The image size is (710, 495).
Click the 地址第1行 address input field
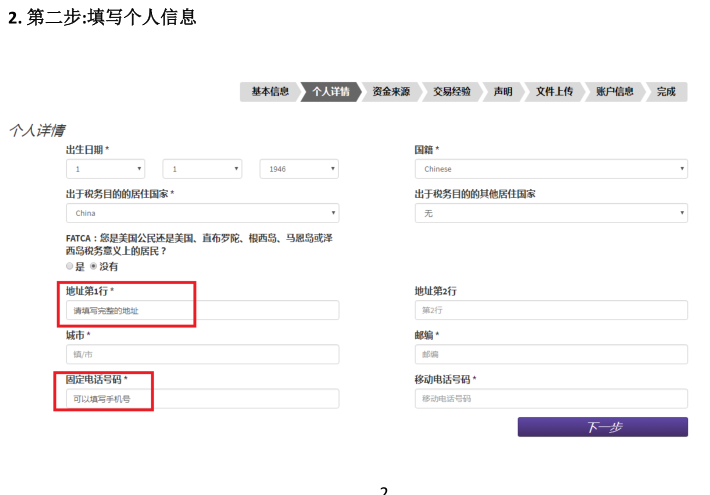[x=202, y=311]
